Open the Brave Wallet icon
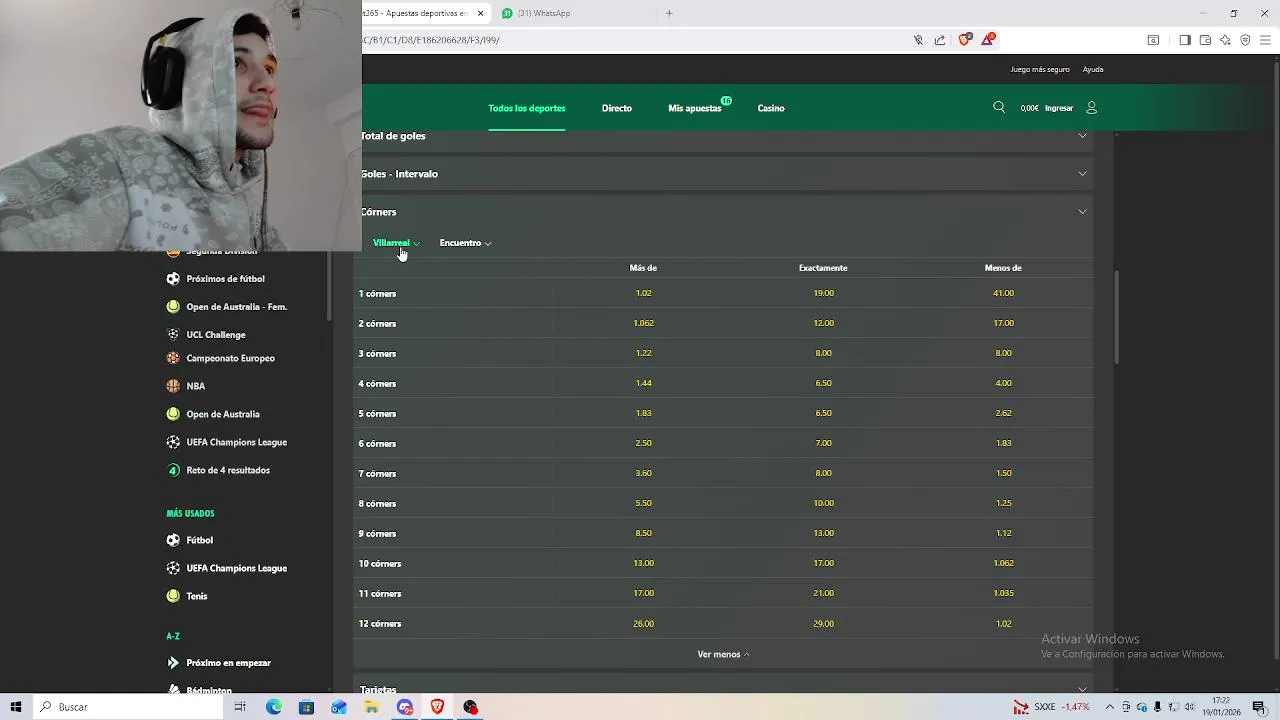This screenshot has width=1280, height=720. tap(1205, 40)
